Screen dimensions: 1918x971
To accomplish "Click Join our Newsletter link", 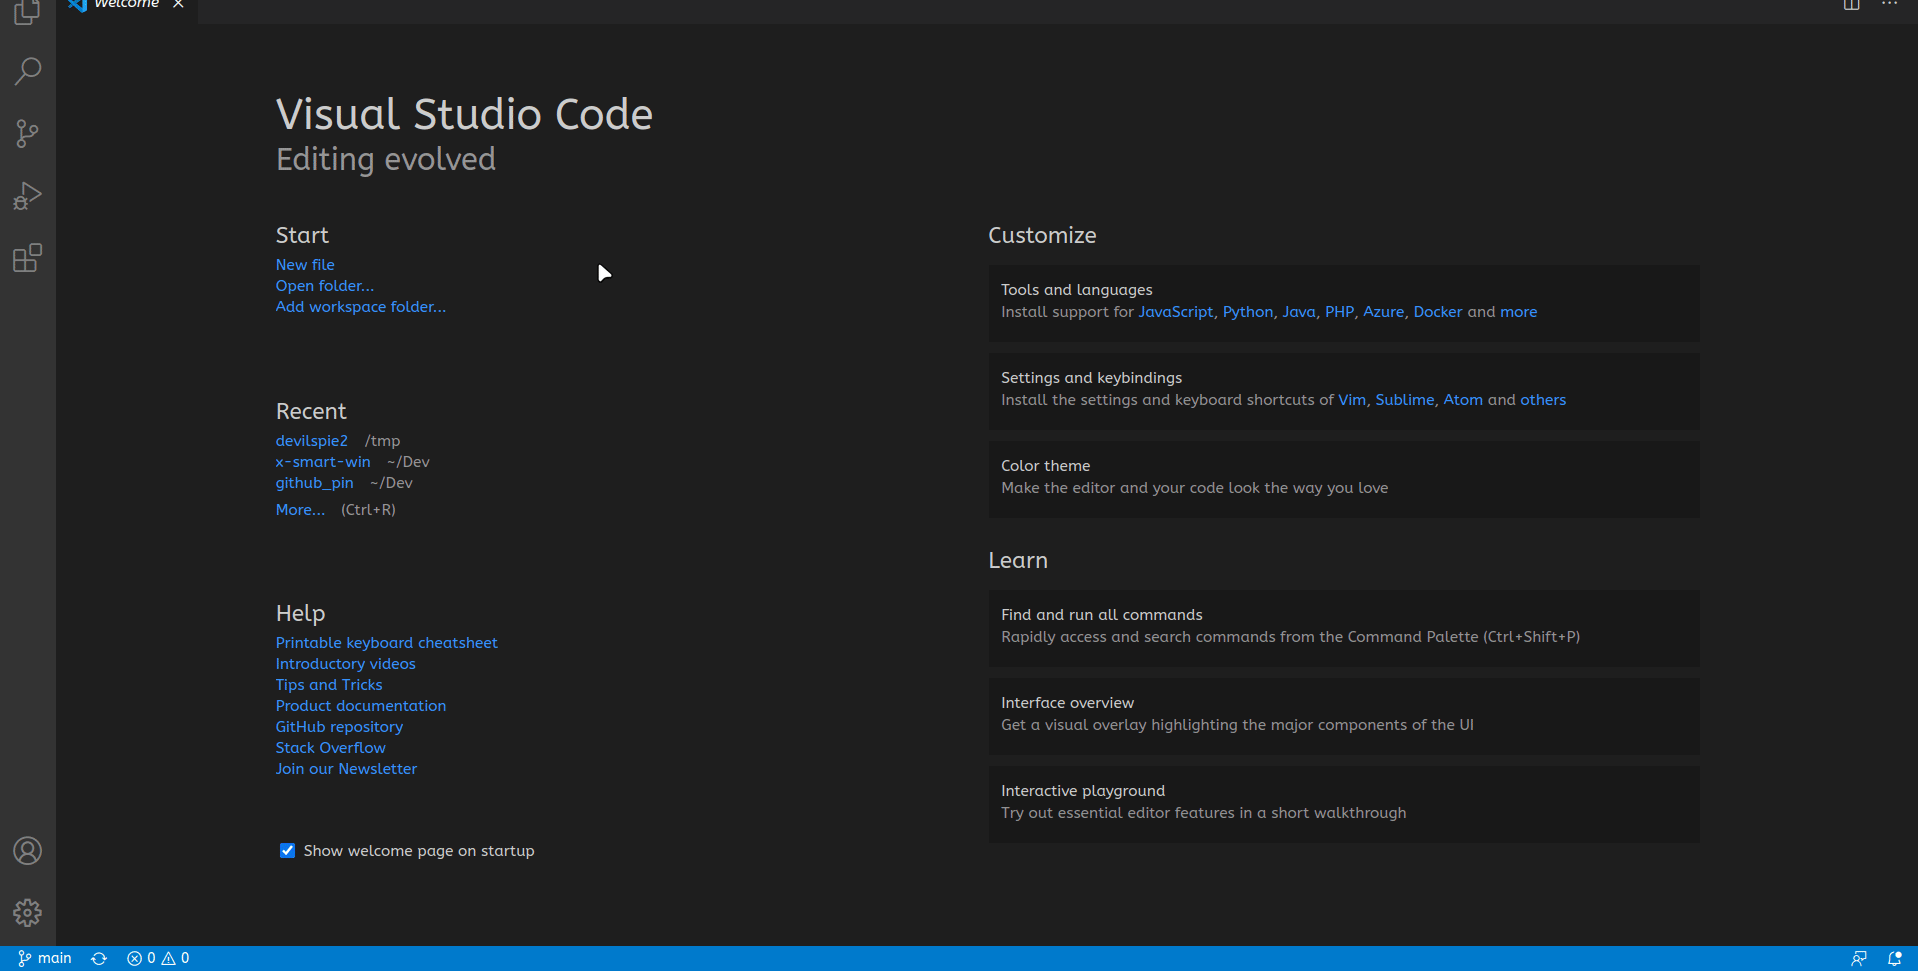I will pyautogui.click(x=346, y=769).
